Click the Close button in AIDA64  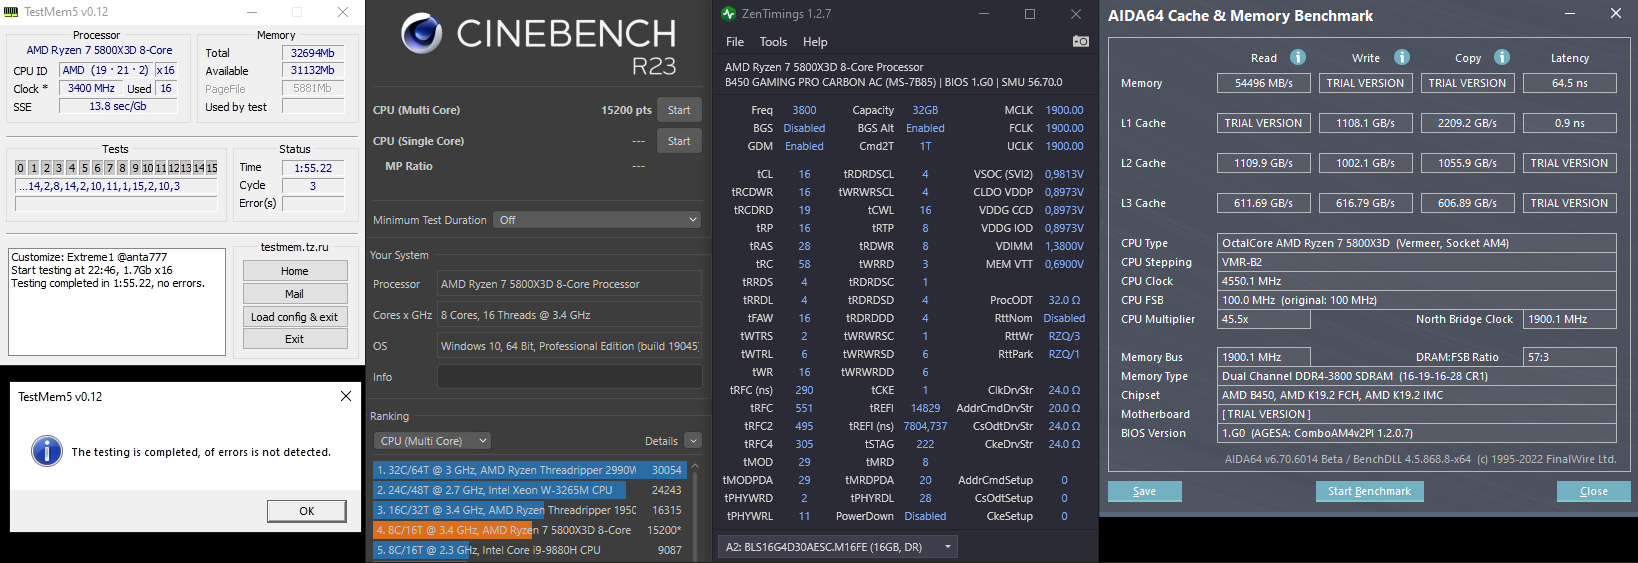[1594, 491]
